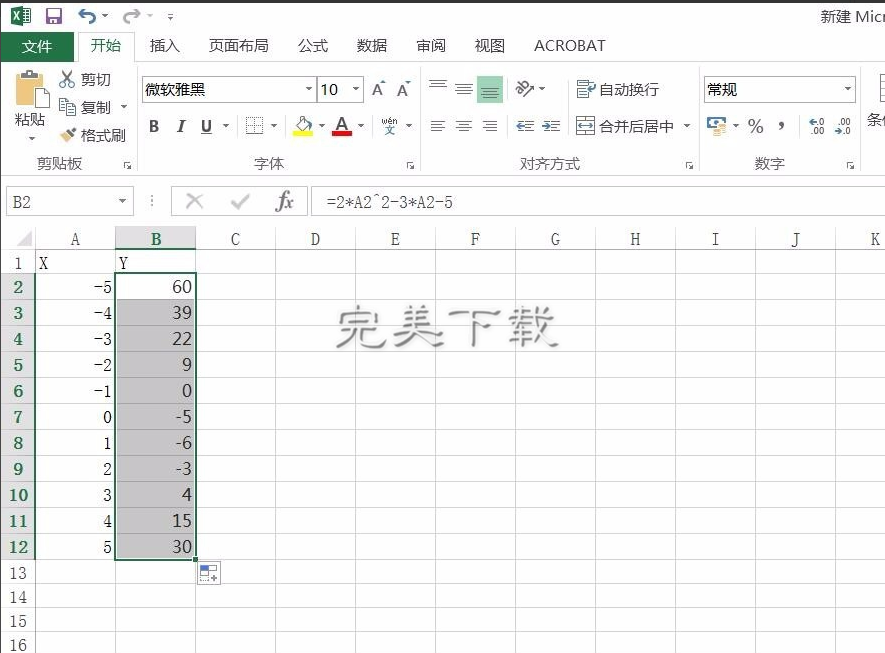
Task: Decrease indent icon
Action: click(525, 126)
